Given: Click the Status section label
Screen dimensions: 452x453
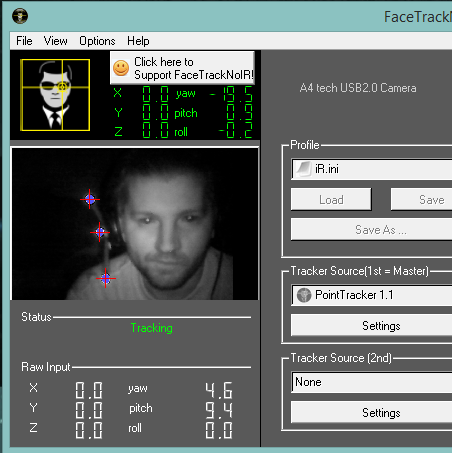Looking at the screenshot, I should pyautogui.click(x=36, y=317).
